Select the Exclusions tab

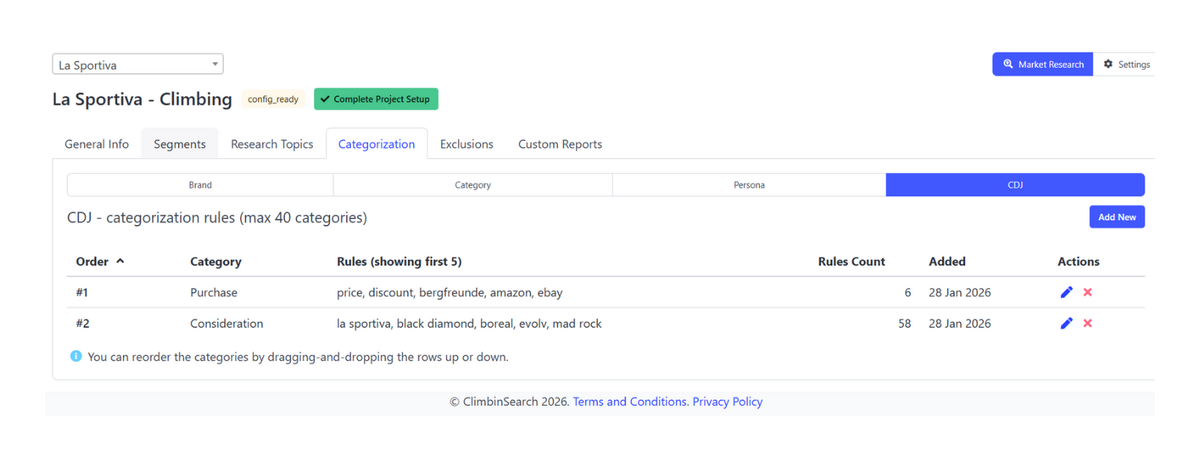[x=466, y=144]
